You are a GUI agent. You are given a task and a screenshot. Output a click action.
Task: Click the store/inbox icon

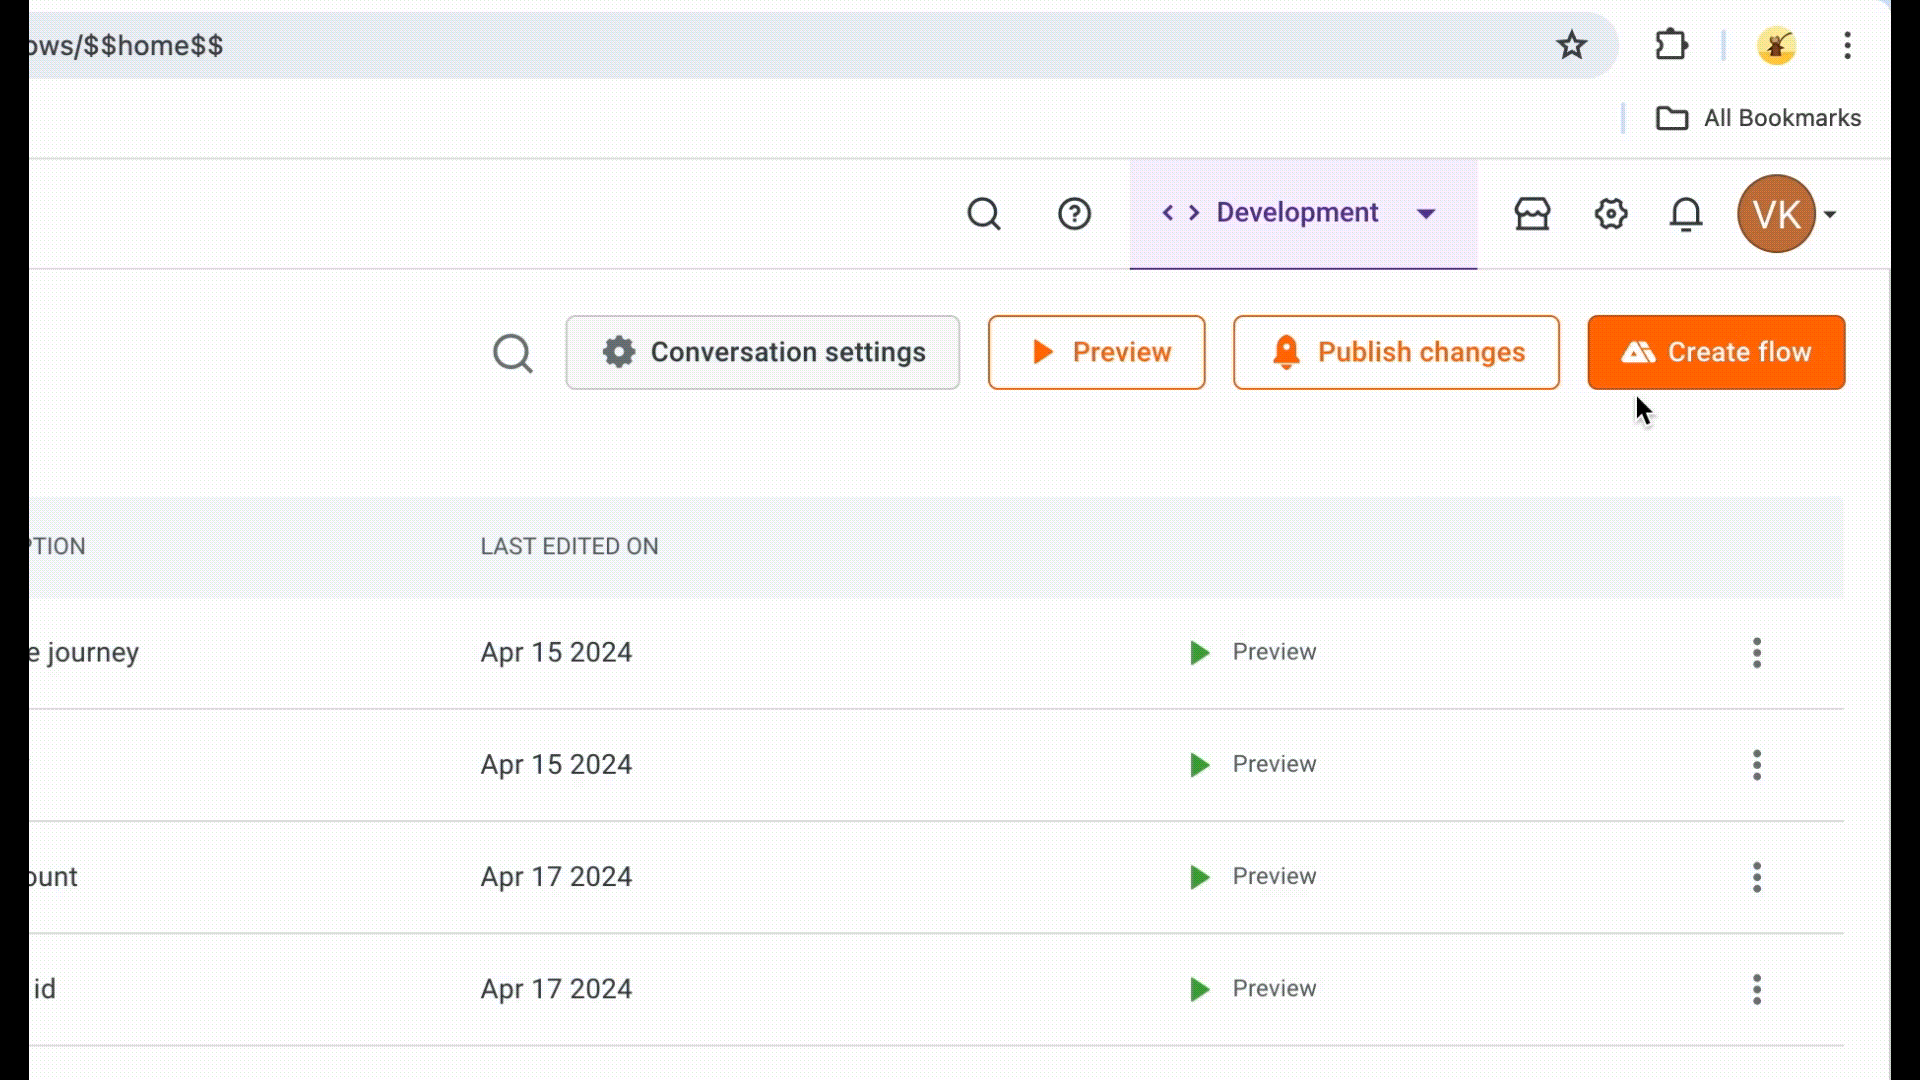click(x=1532, y=214)
